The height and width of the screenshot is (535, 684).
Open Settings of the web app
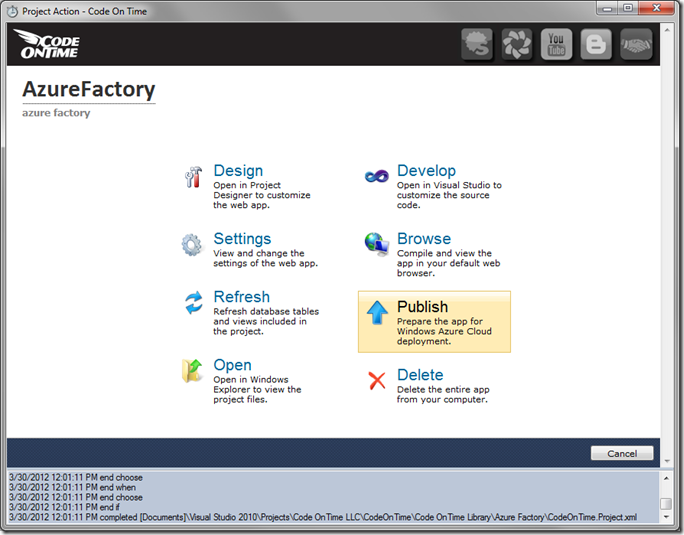[242, 239]
